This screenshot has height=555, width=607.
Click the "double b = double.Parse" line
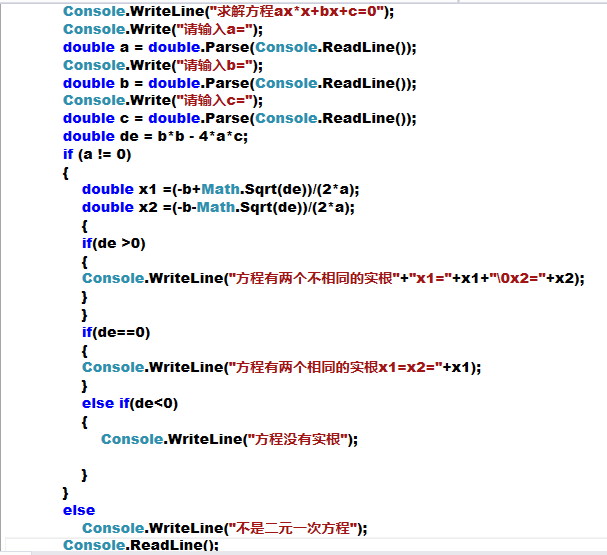pos(240,83)
